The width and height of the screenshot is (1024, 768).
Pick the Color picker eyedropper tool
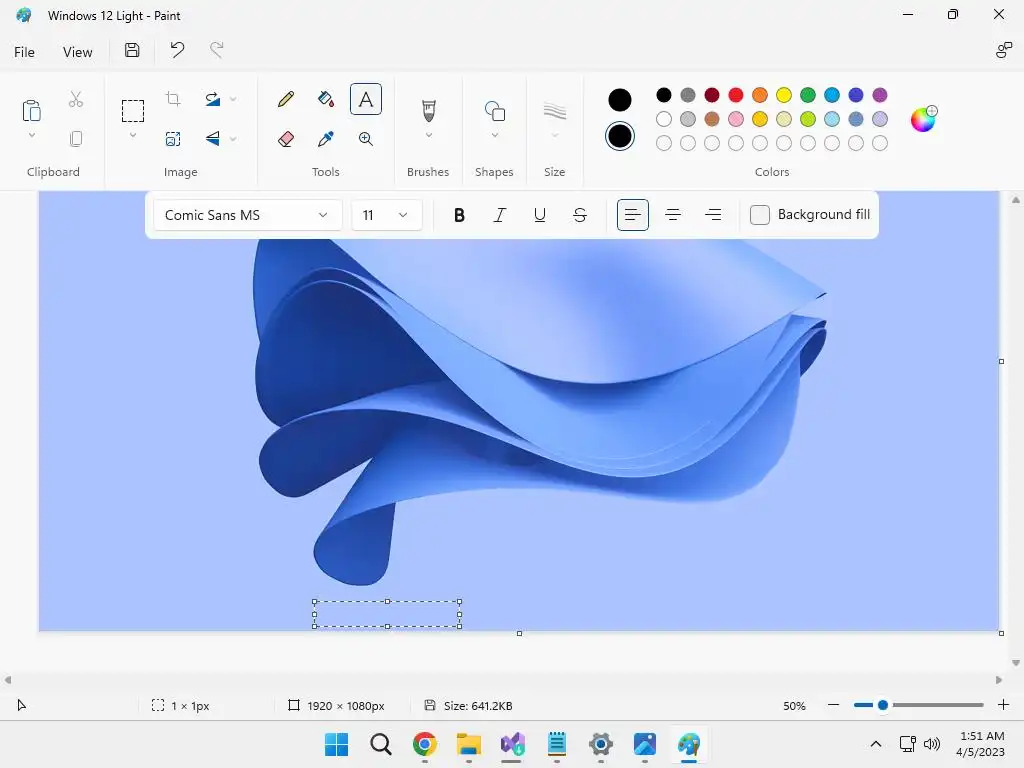pyautogui.click(x=326, y=138)
